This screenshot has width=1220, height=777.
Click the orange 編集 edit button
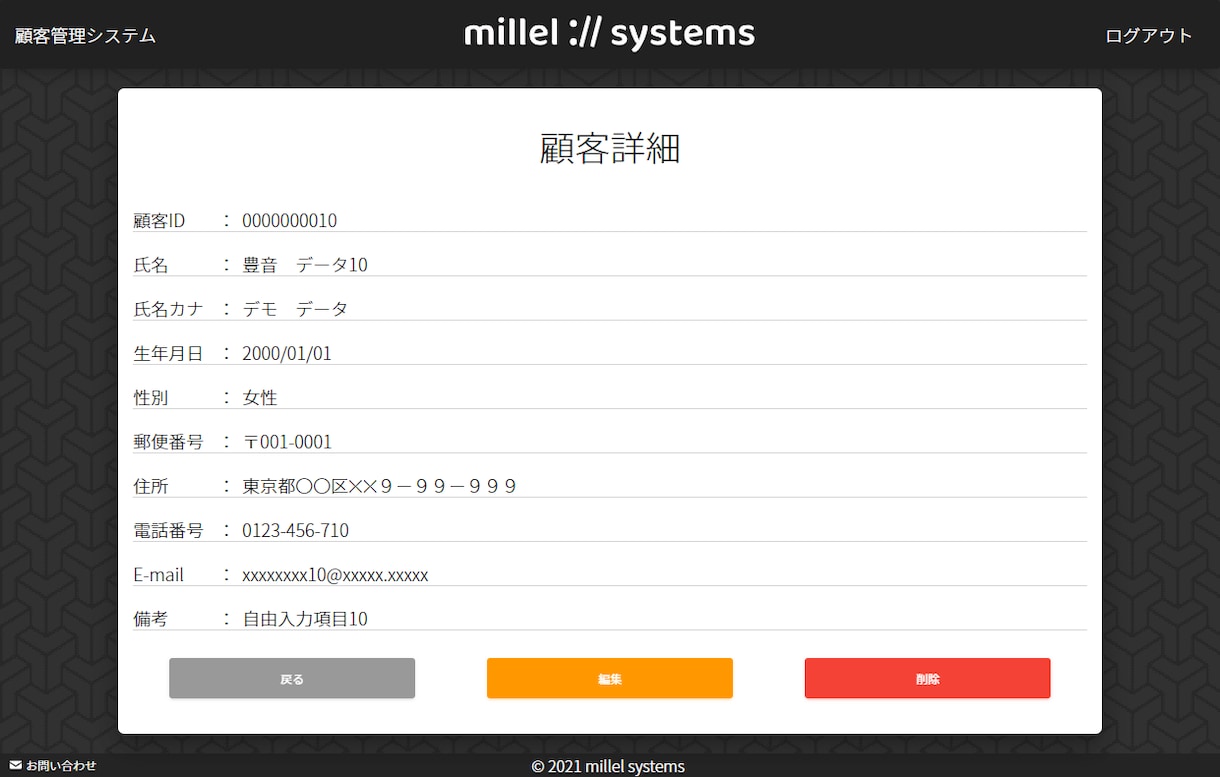tap(610, 678)
